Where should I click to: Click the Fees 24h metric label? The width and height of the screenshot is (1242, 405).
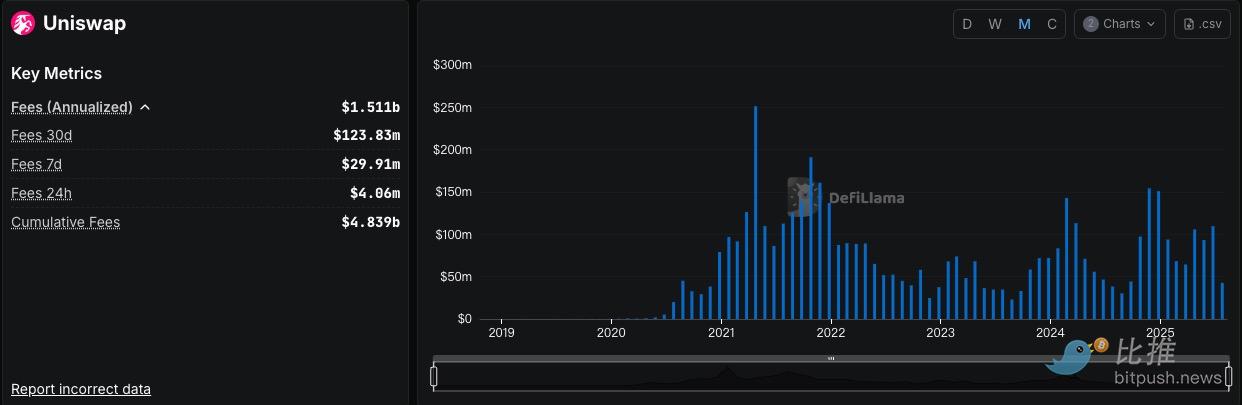[x=41, y=193]
